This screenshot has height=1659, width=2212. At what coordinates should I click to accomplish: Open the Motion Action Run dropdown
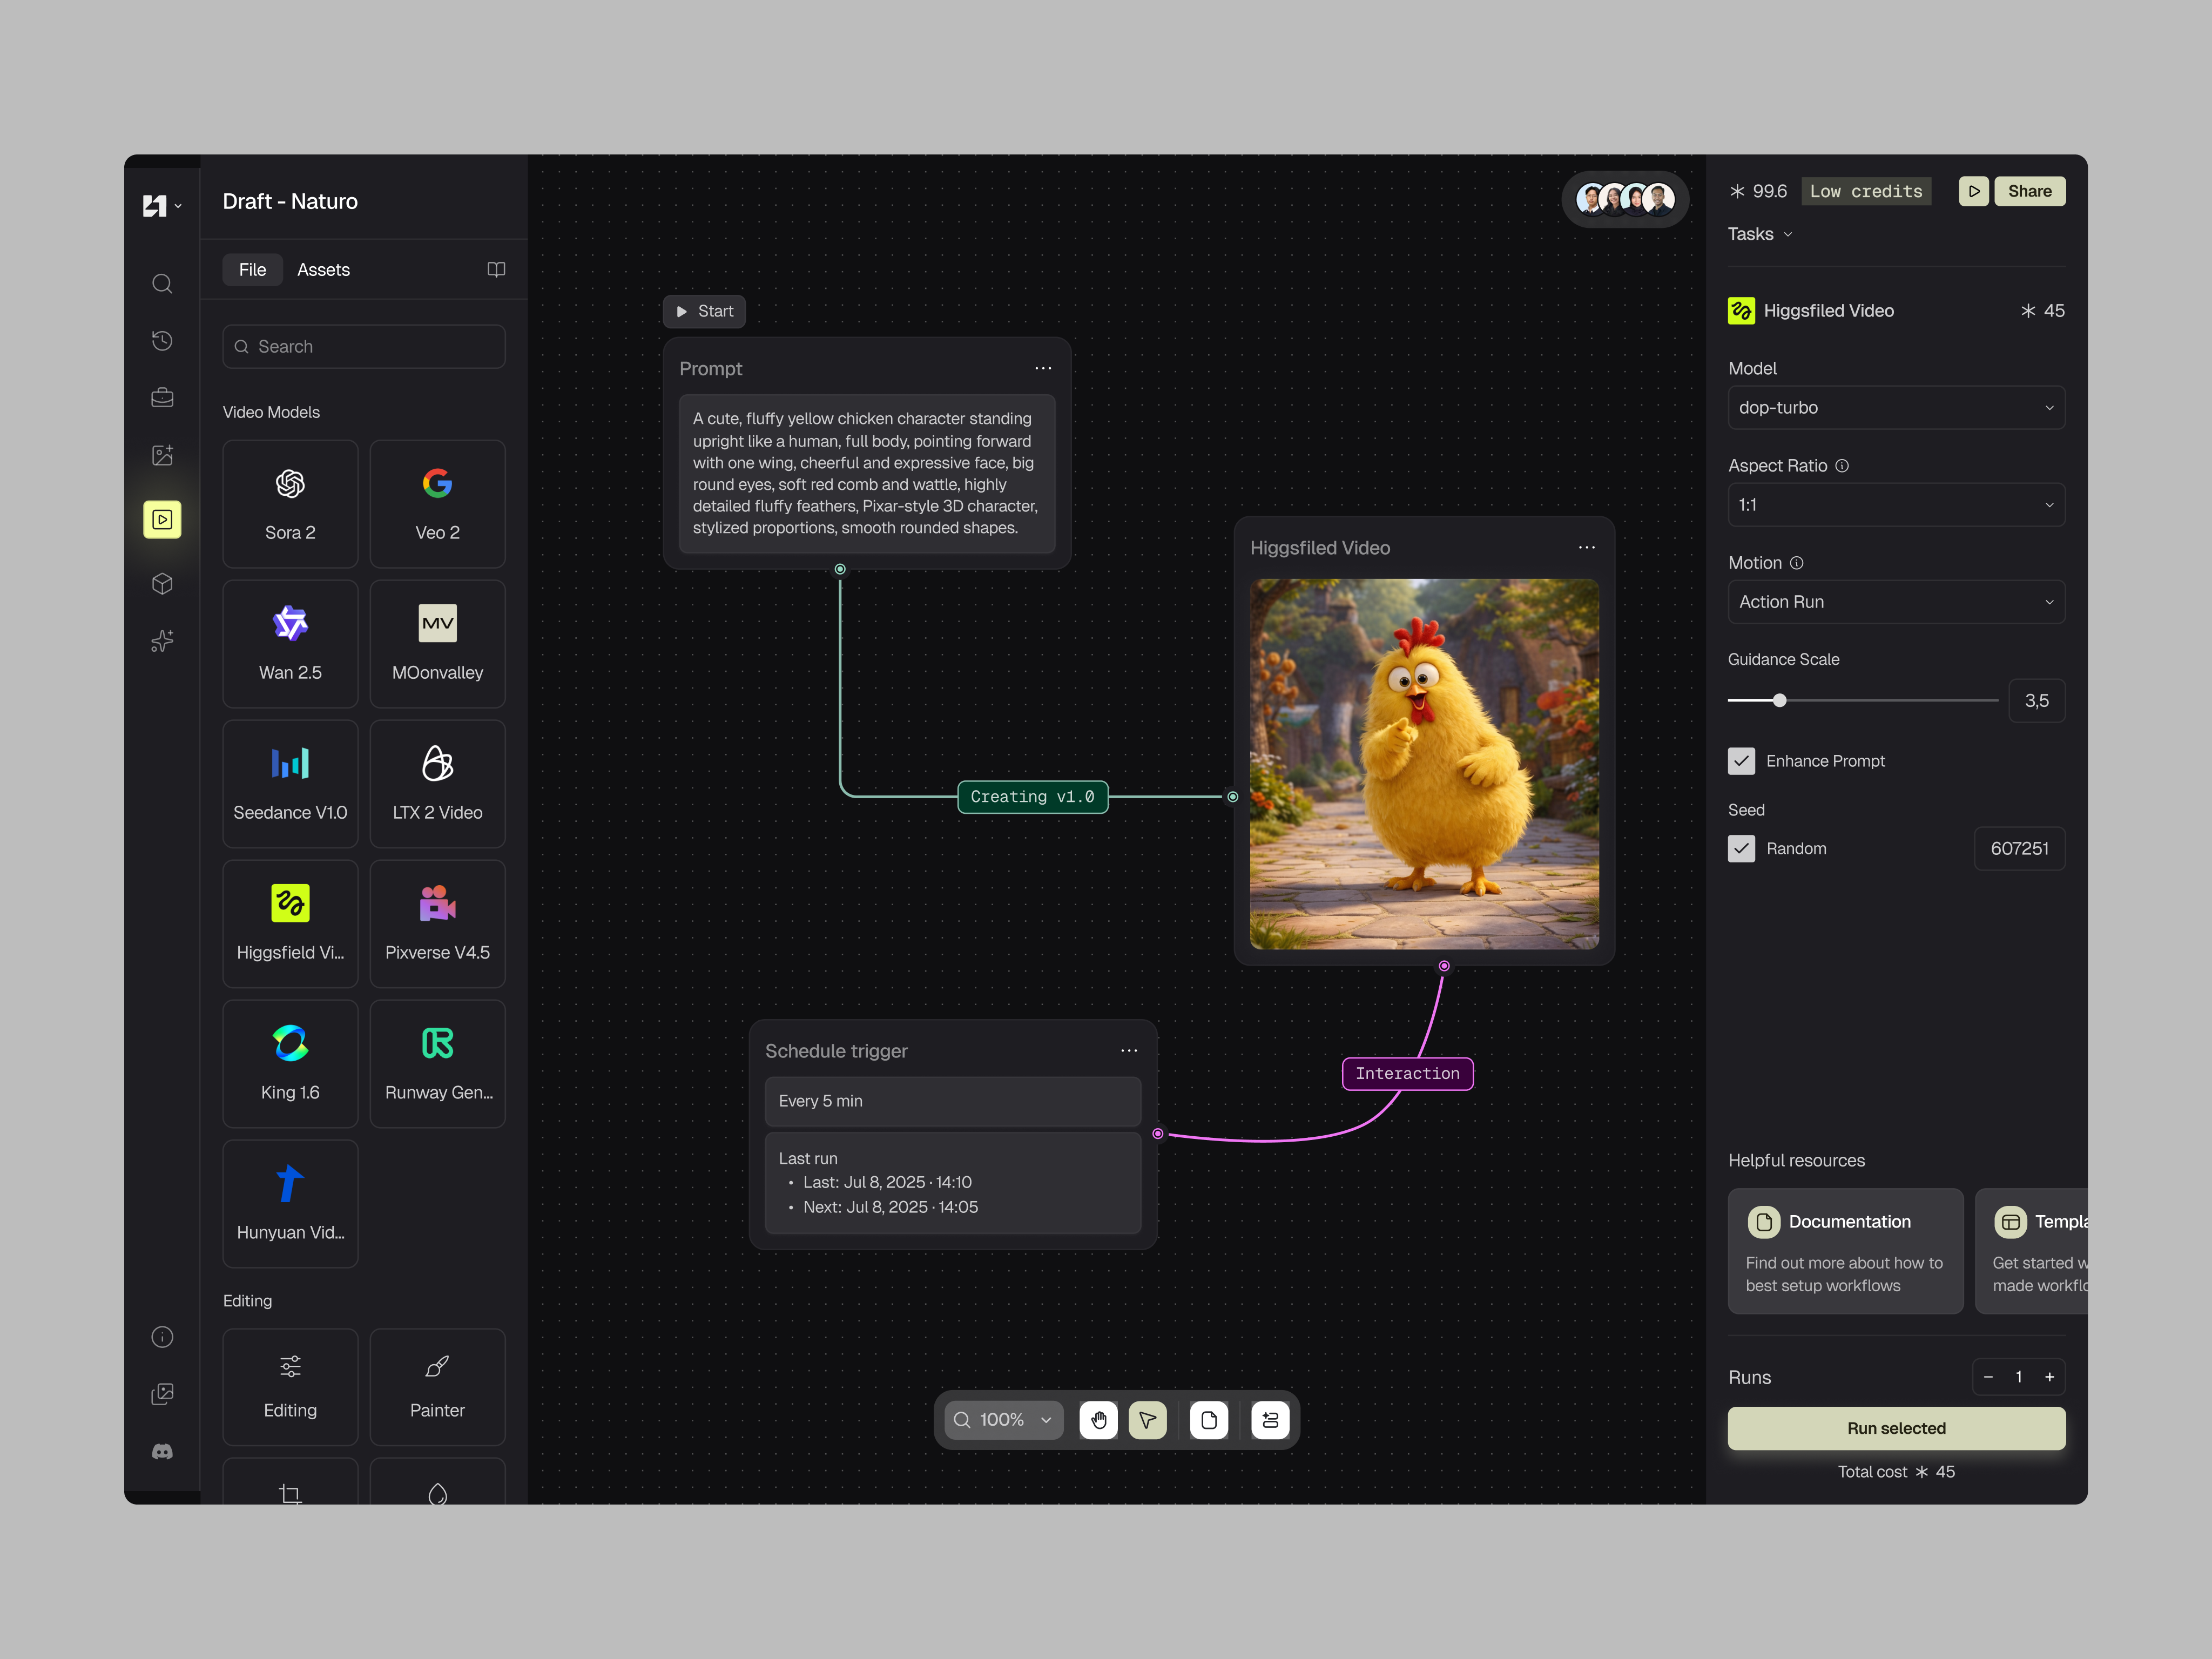click(x=1896, y=602)
